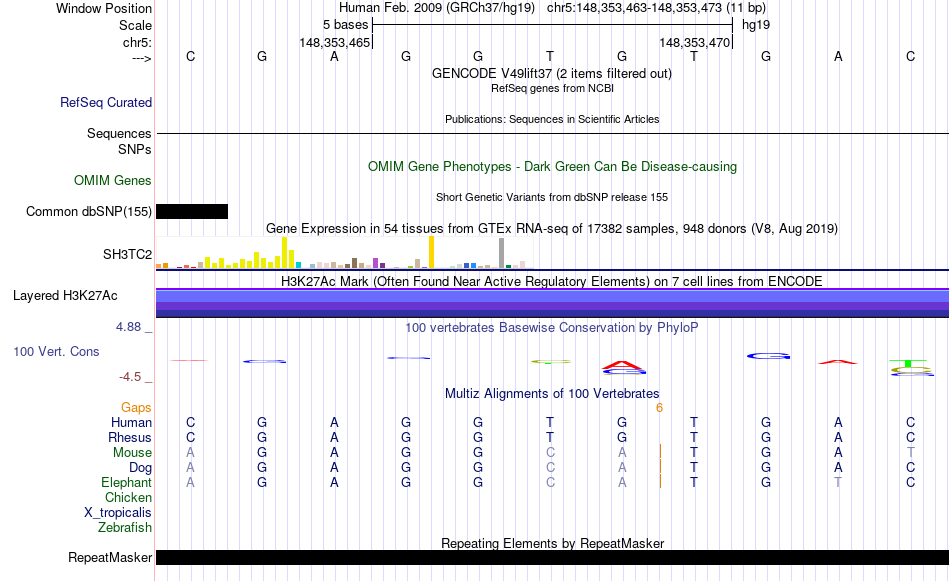This screenshot has height=581, width=950.
Task: Click Multiz Alignments of 100 Vertebrates title
Action: (552, 394)
